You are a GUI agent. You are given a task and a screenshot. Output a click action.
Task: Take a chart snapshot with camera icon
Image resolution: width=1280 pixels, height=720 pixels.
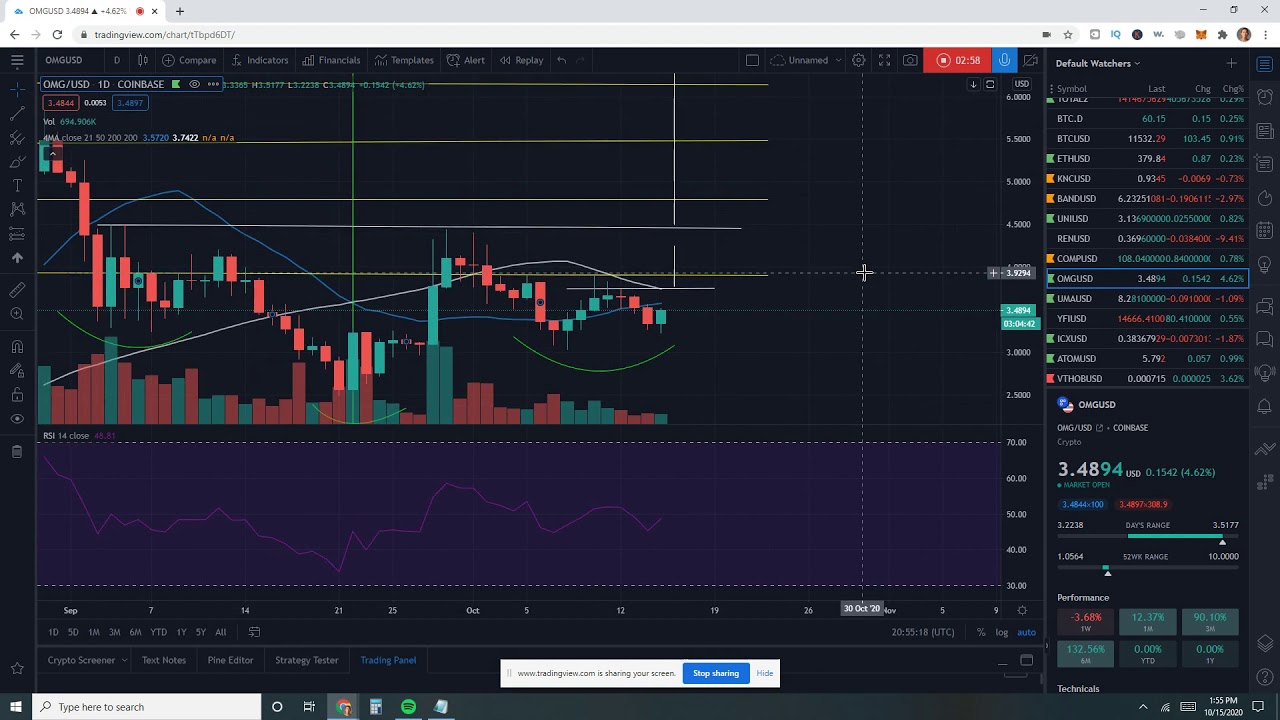[x=910, y=60]
